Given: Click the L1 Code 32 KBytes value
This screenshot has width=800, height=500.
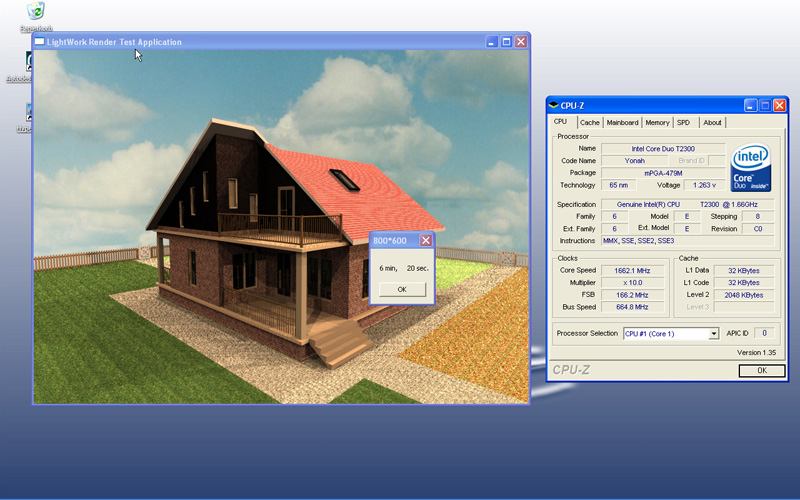Looking at the screenshot, I should pyautogui.click(x=743, y=283).
